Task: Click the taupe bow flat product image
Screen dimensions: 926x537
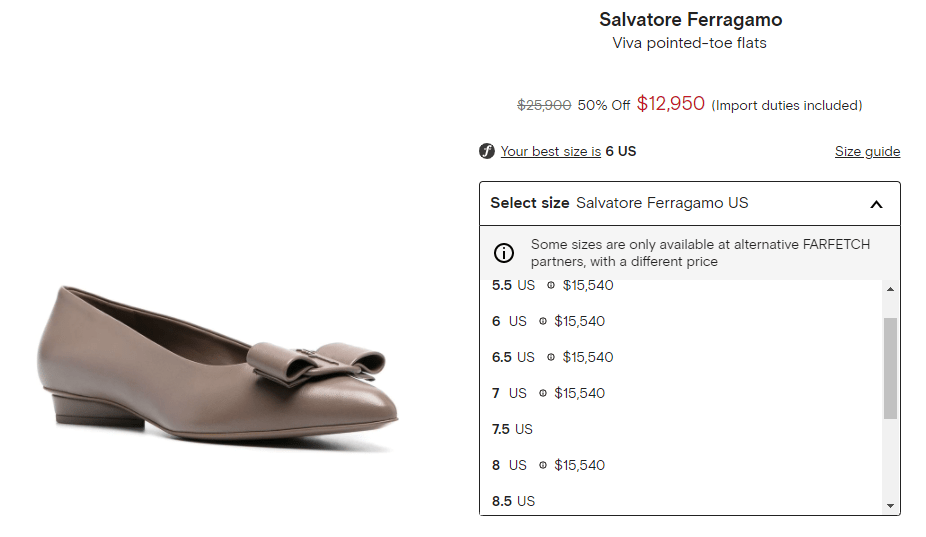Action: (216, 369)
